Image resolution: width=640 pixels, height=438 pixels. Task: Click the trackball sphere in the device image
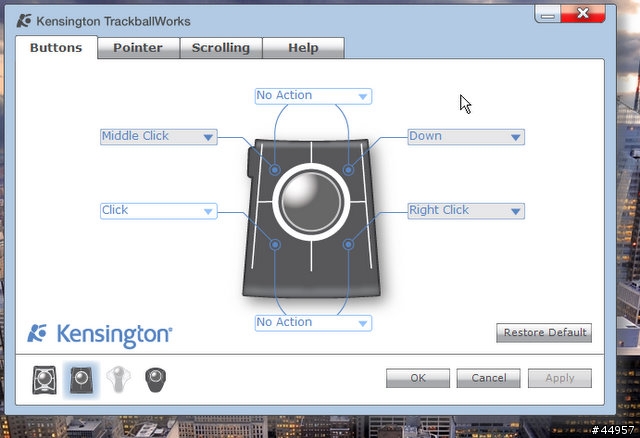[x=311, y=202]
